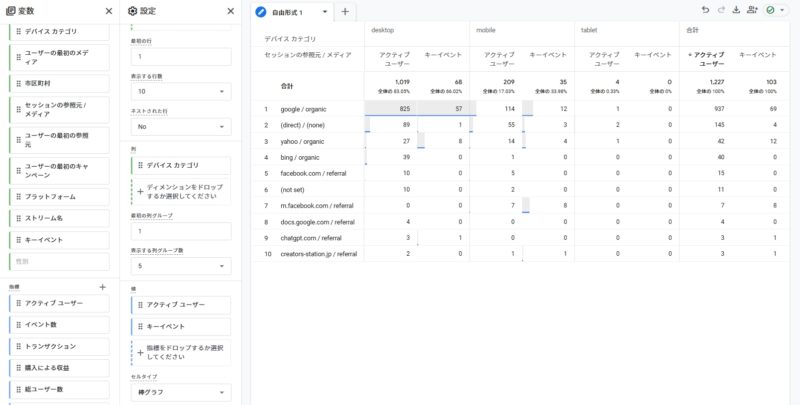The height and width of the screenshot is (405, 800).
Task: Close the 設定 panel
Action: pos(230,11)
